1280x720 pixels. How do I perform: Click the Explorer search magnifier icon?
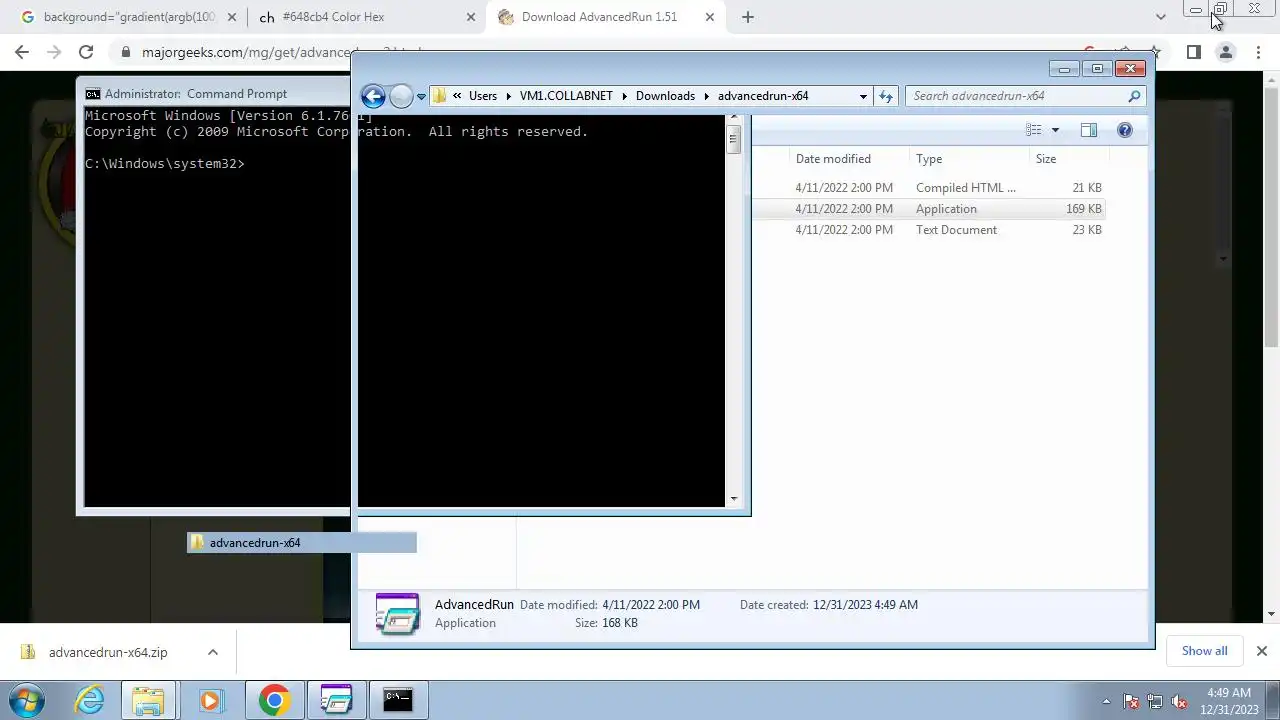pos(1134,96)
